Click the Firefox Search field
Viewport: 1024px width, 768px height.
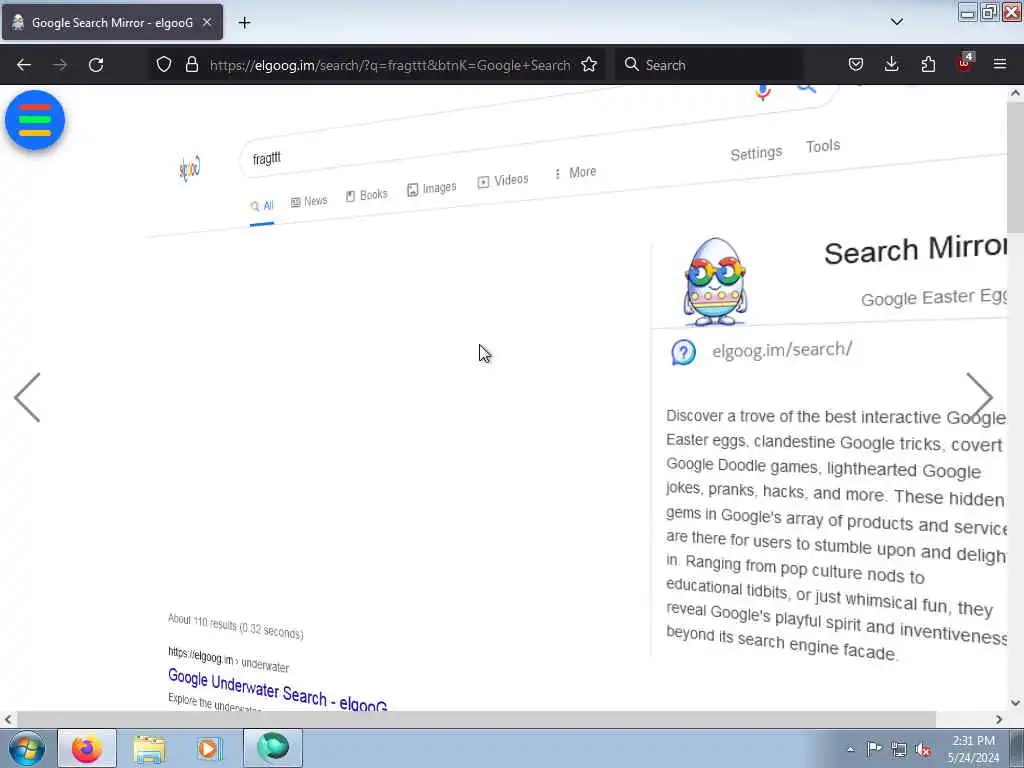(710, 65)
